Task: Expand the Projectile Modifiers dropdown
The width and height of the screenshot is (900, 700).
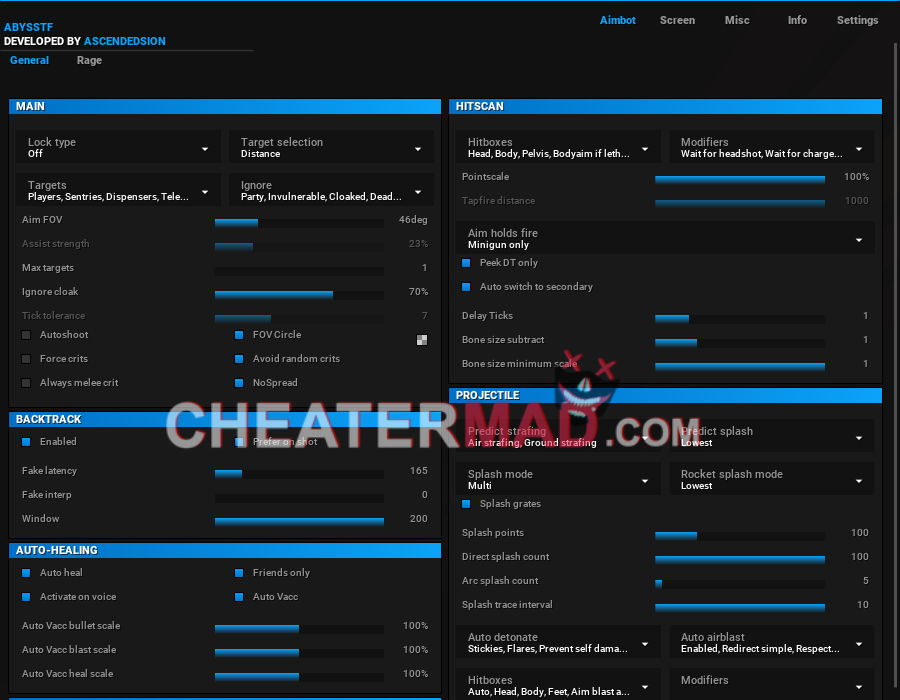Action: [x=771, y=685]
